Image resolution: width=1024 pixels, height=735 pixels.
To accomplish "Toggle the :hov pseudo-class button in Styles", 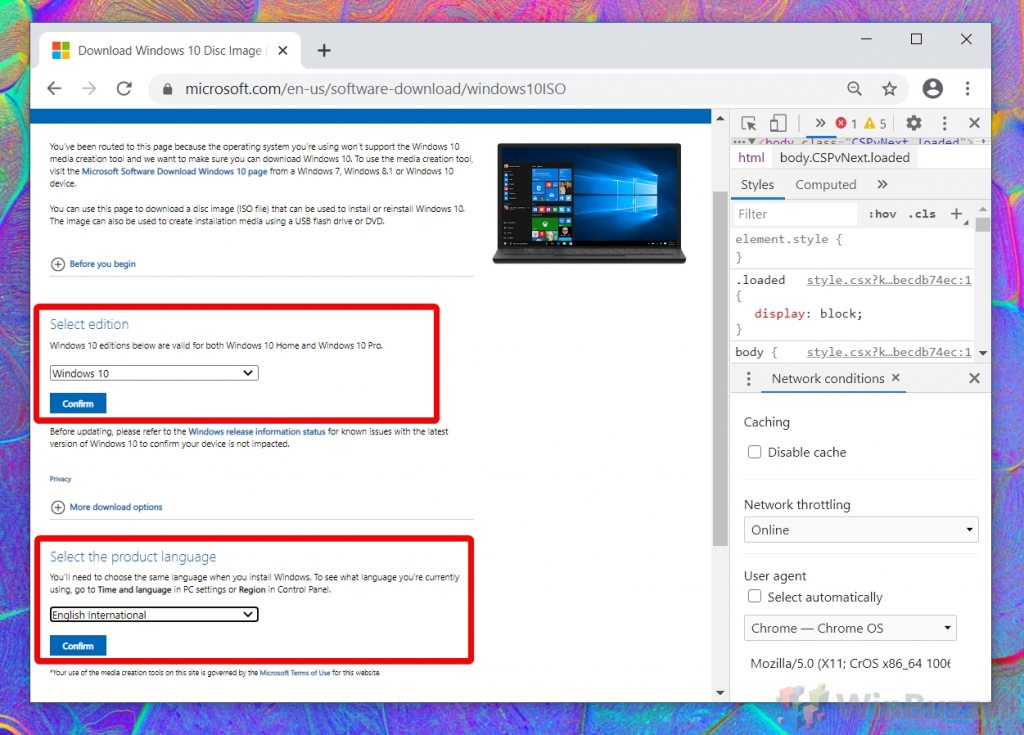I will point(884,214).
